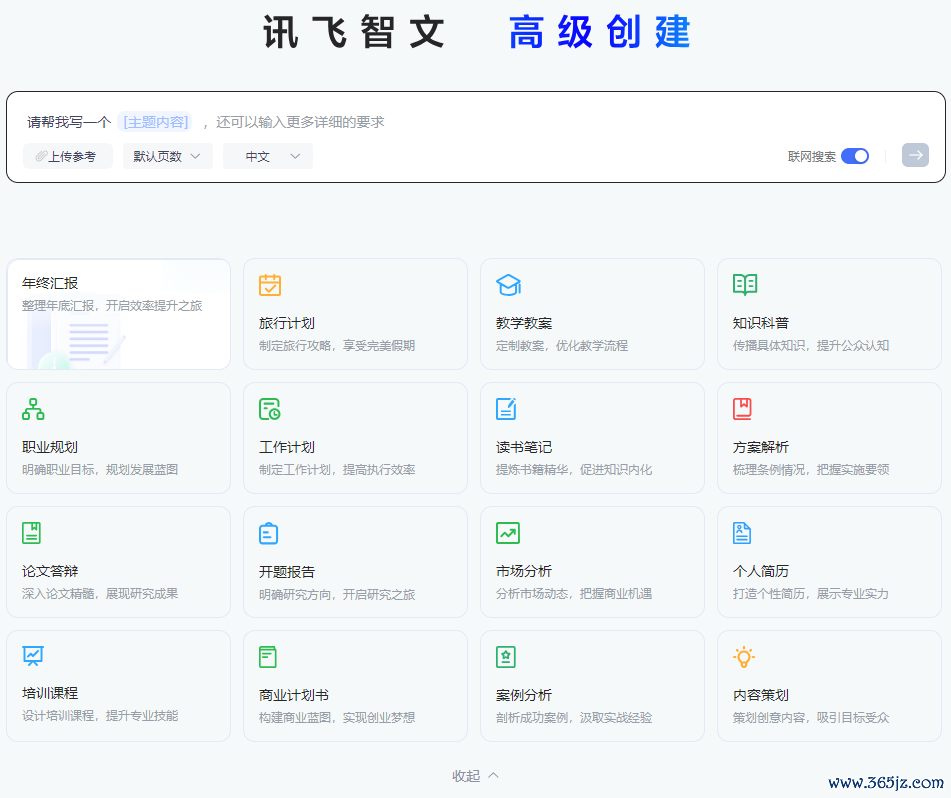
Task: Click the 培训课程 presentation board icon
Action: point(33,656)
